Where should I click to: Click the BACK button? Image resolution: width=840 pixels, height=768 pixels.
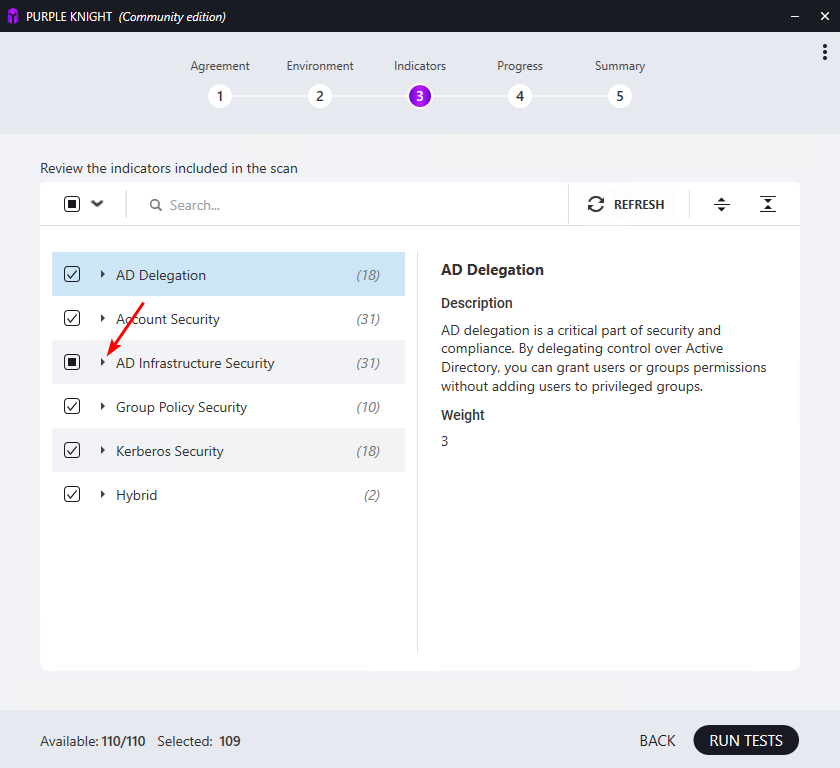(x=657, y=741)
